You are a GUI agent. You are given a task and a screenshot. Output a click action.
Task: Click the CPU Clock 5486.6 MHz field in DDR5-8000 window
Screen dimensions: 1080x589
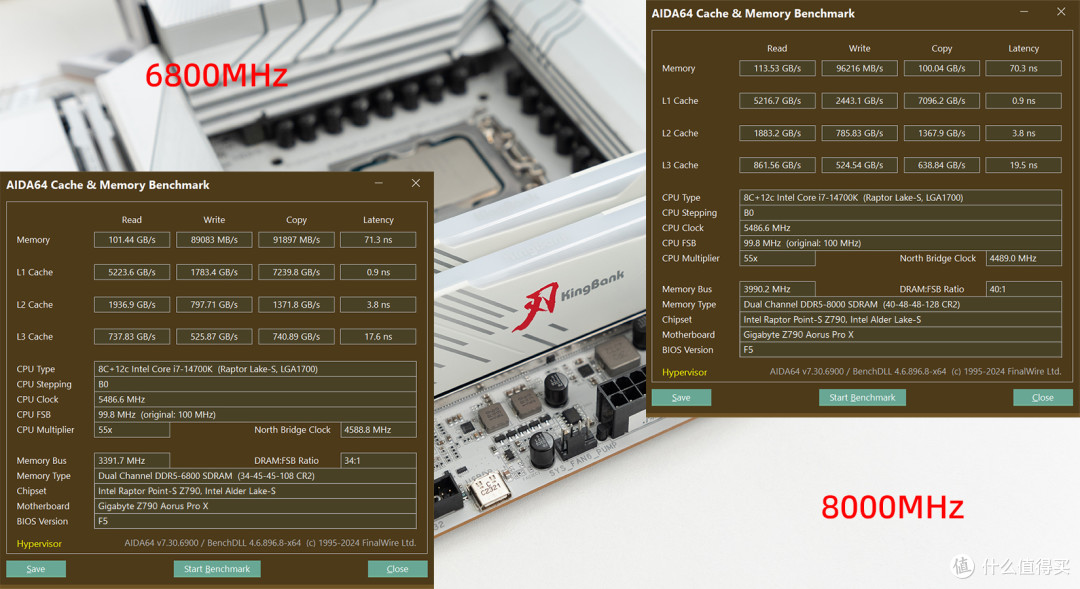point(900,228)
